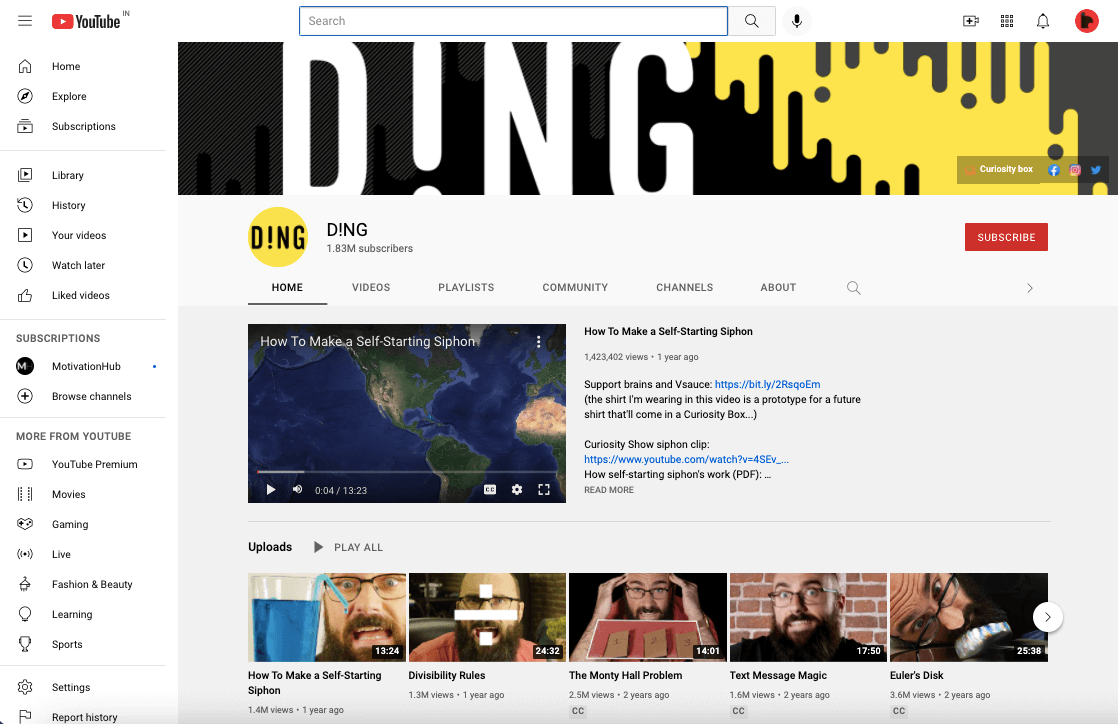Open Settings in sidebar

coord(83,687)
